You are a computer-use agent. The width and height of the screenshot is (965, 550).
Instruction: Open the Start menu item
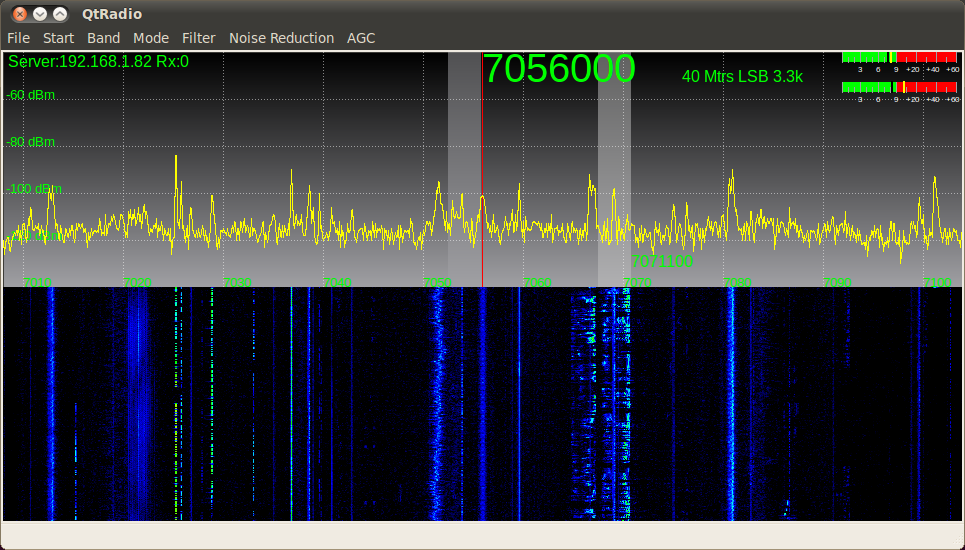(58, 38)
